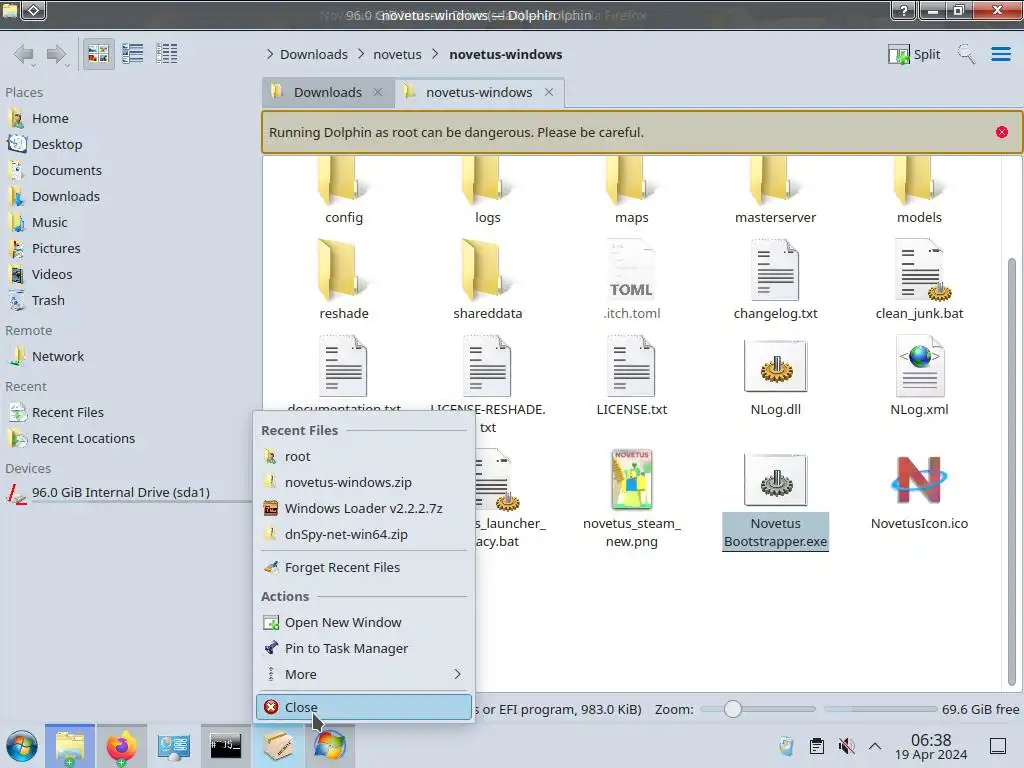Expand hidden system tray icons

[875, 746]
